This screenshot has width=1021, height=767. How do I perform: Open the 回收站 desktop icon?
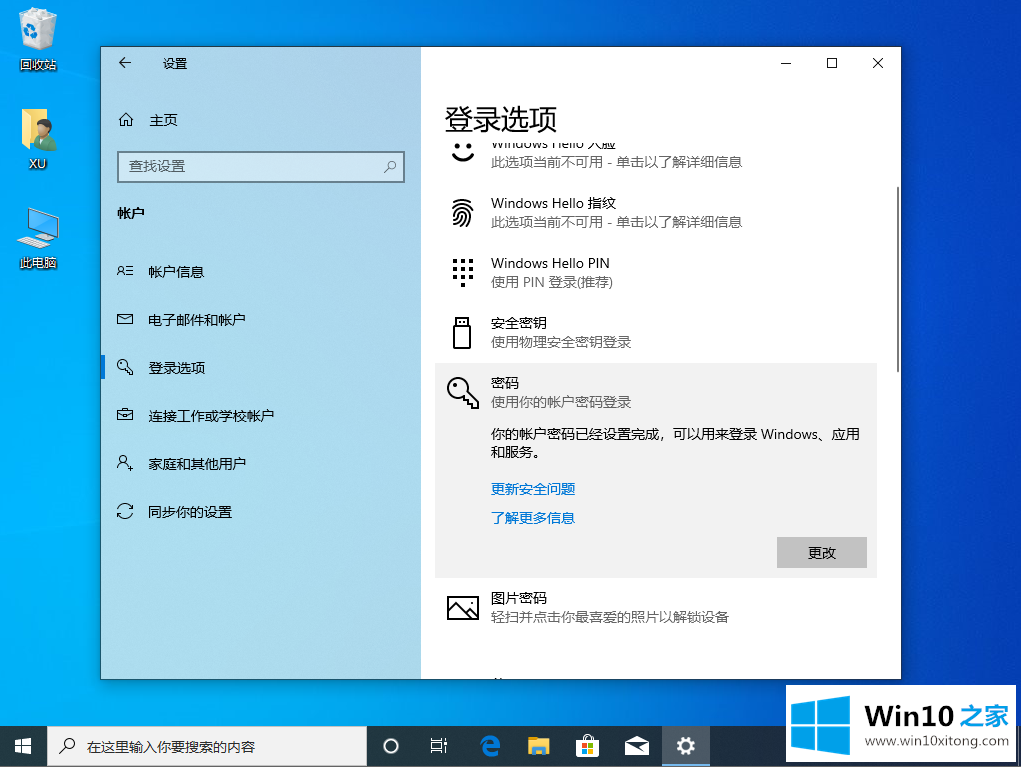point(38,40)
